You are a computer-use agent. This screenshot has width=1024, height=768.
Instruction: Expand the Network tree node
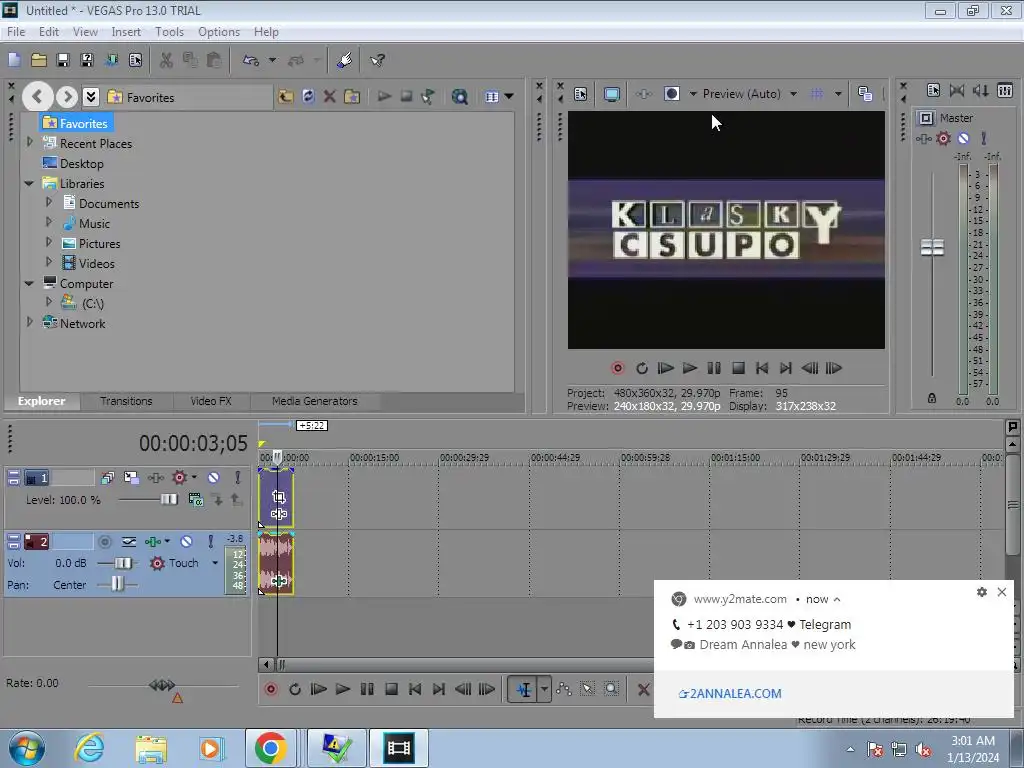tap(29, 322)
